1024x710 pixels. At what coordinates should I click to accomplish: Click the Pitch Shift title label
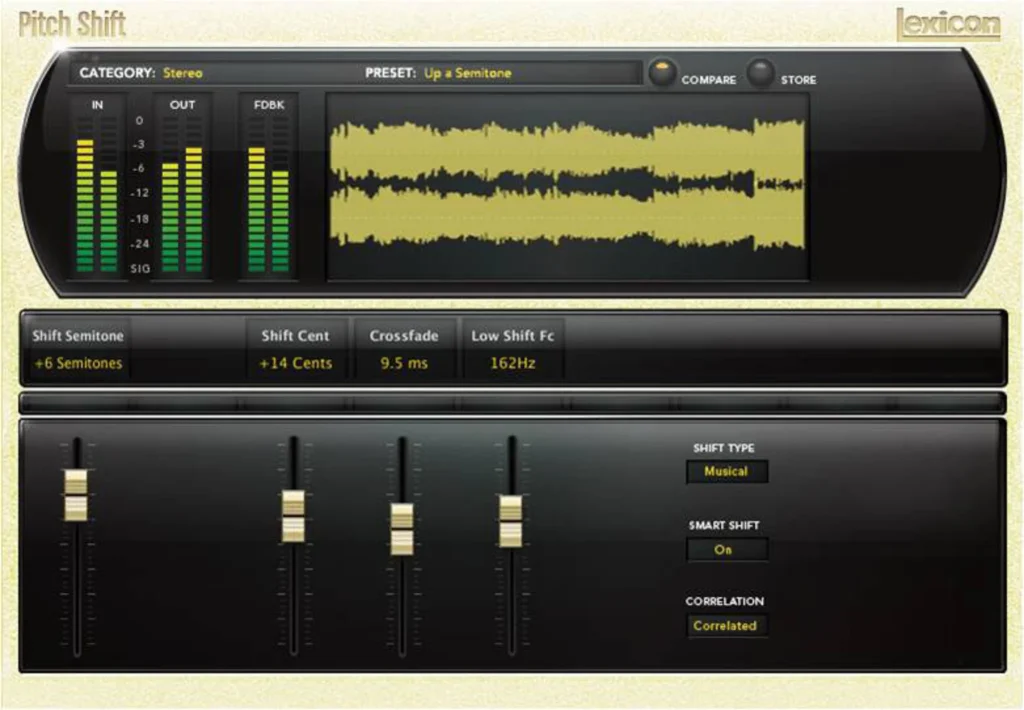(x=71, y=22)
